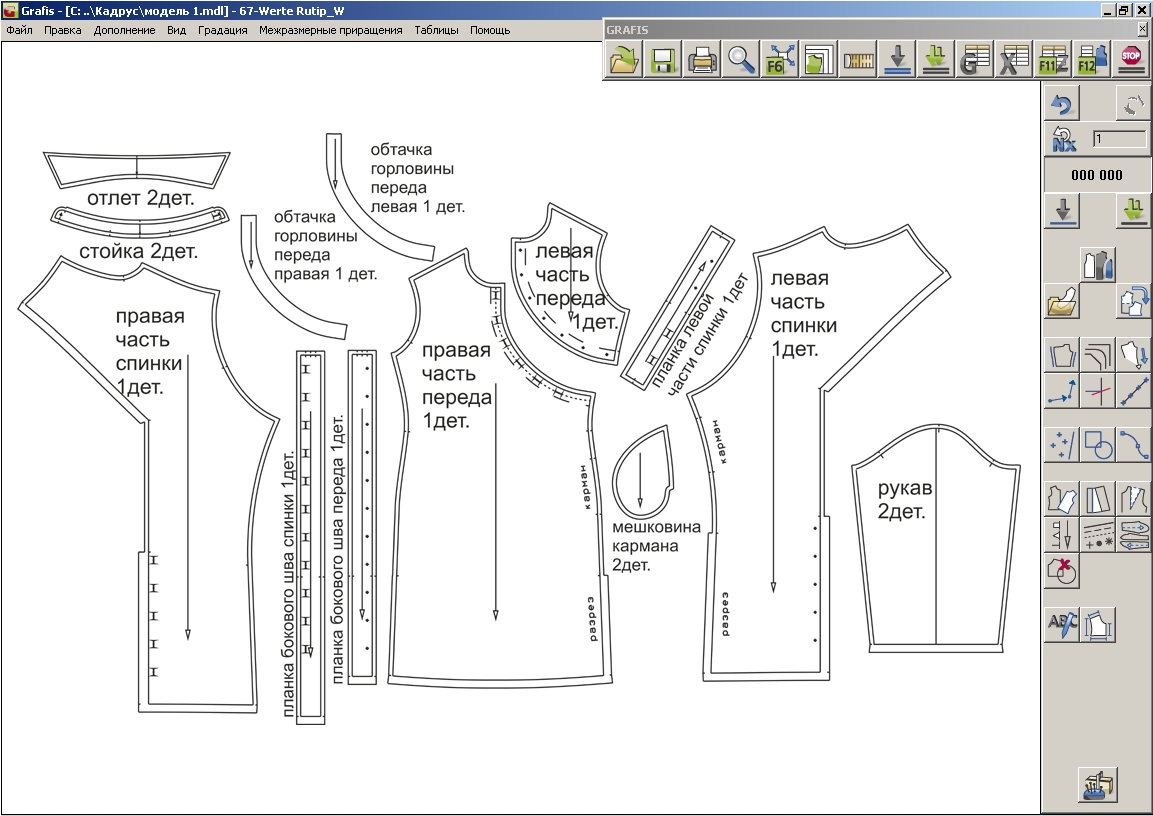Open the Межразмерные приращения menu
This screenshot has height=816, width=1153.
pos(331,30)
